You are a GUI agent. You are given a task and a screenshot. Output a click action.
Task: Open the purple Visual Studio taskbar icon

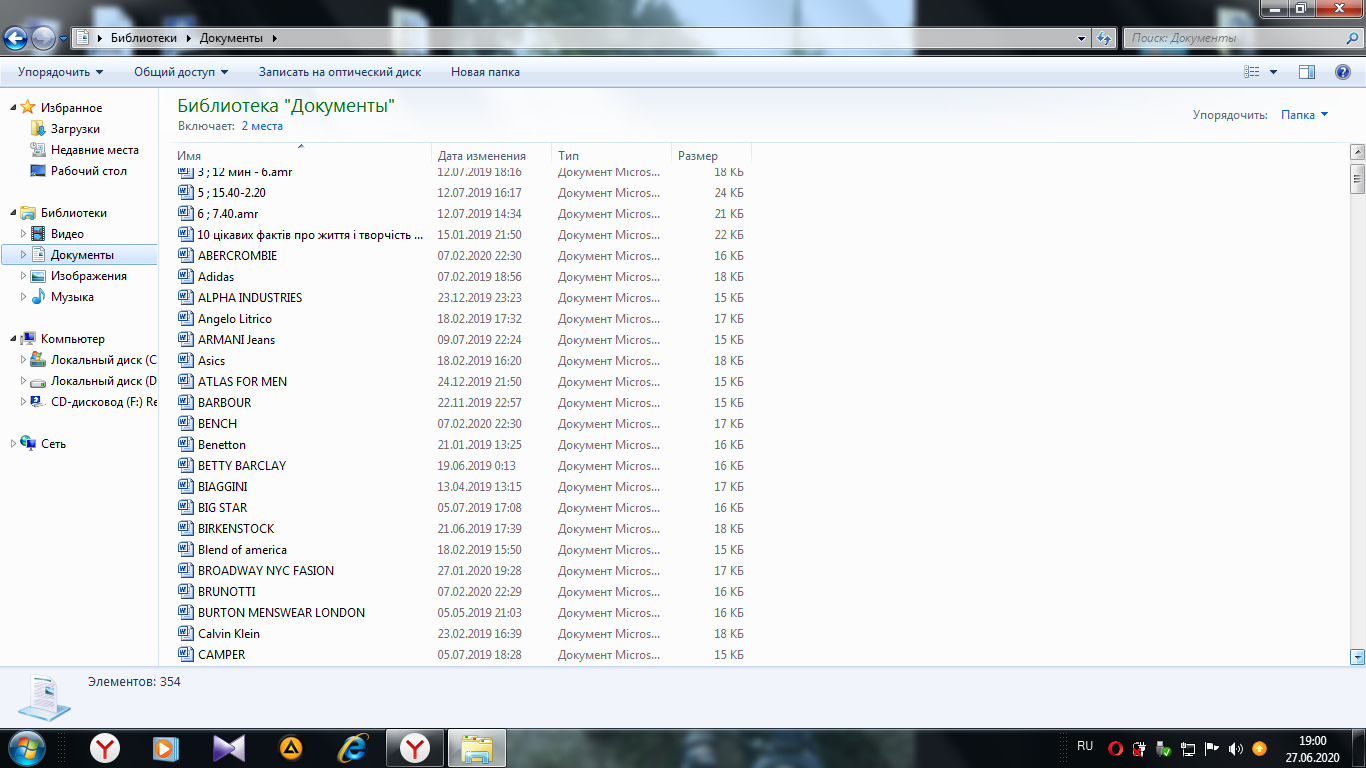tap(229, 748)
